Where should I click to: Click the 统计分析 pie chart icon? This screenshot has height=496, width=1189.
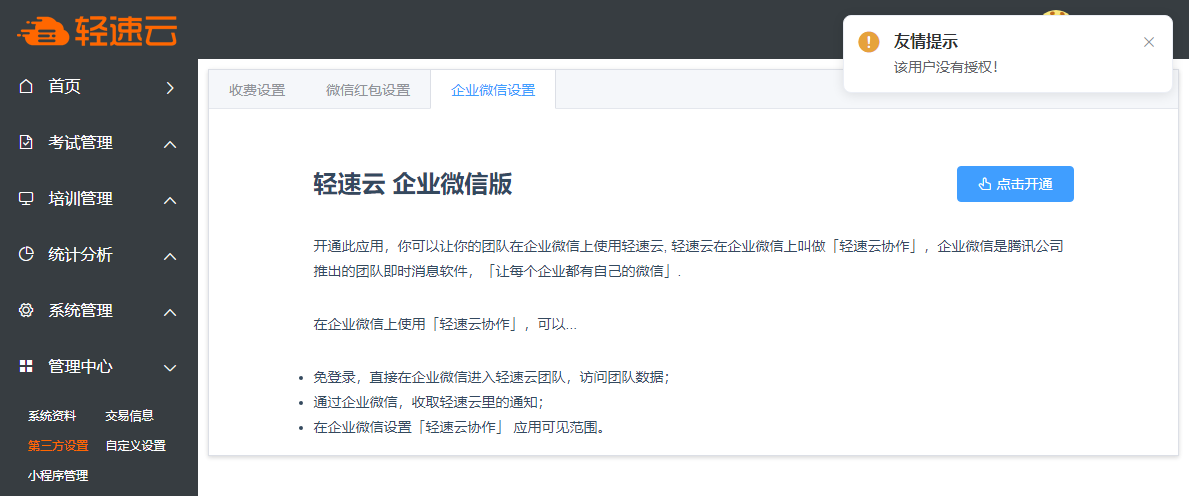[26, 254]
